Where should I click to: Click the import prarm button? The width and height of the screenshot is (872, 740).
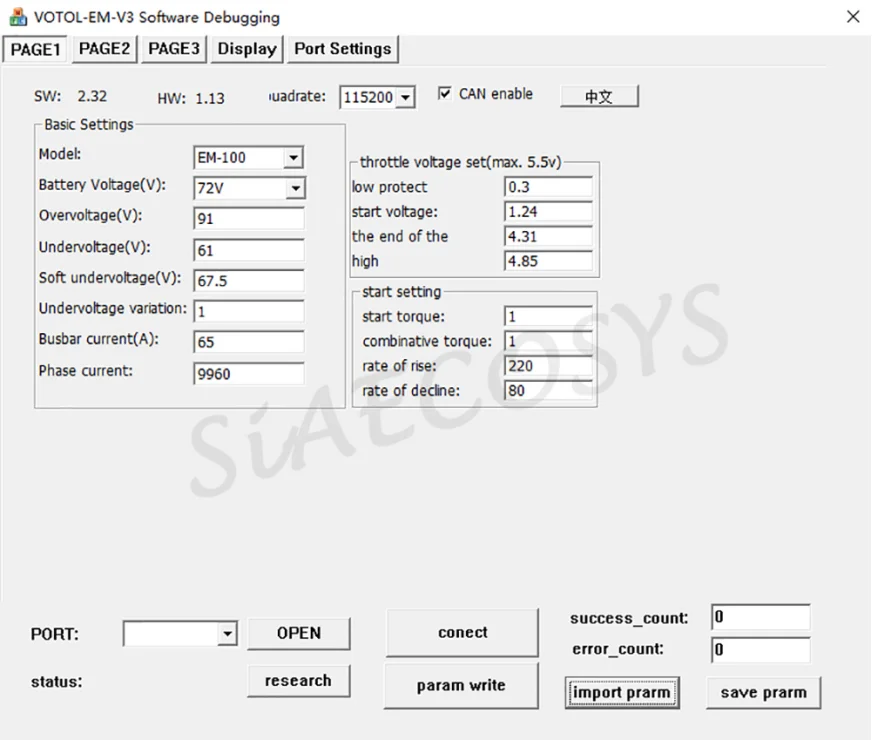(x=622, y=693)
